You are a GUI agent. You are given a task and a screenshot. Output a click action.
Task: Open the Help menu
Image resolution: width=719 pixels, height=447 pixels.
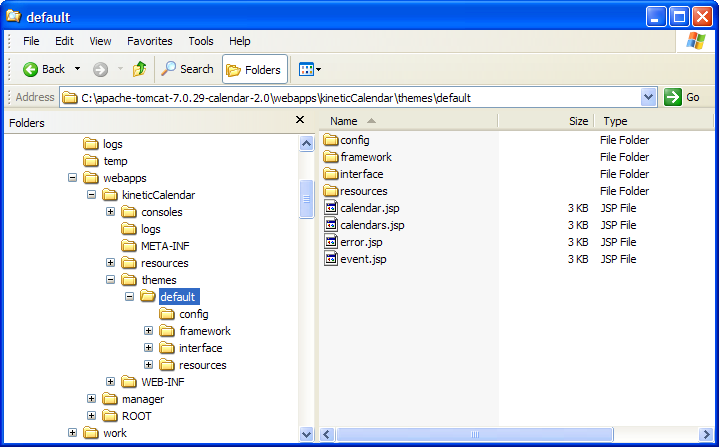click(239, 41)
